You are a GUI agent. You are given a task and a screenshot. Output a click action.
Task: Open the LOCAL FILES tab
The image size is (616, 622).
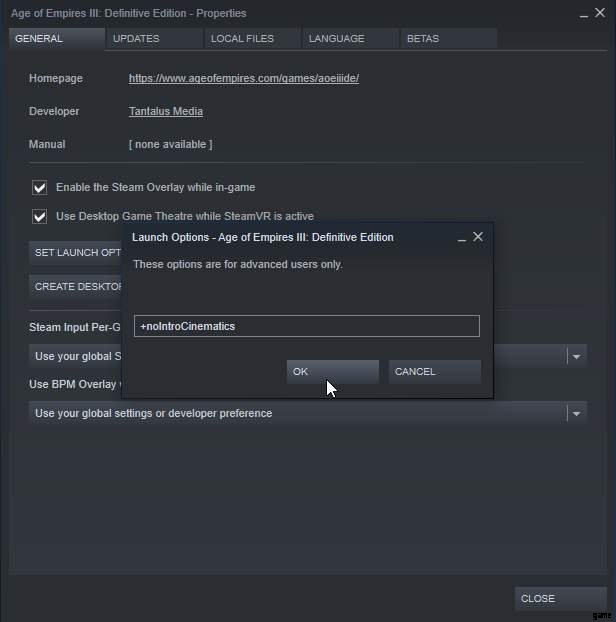[252, 38]
